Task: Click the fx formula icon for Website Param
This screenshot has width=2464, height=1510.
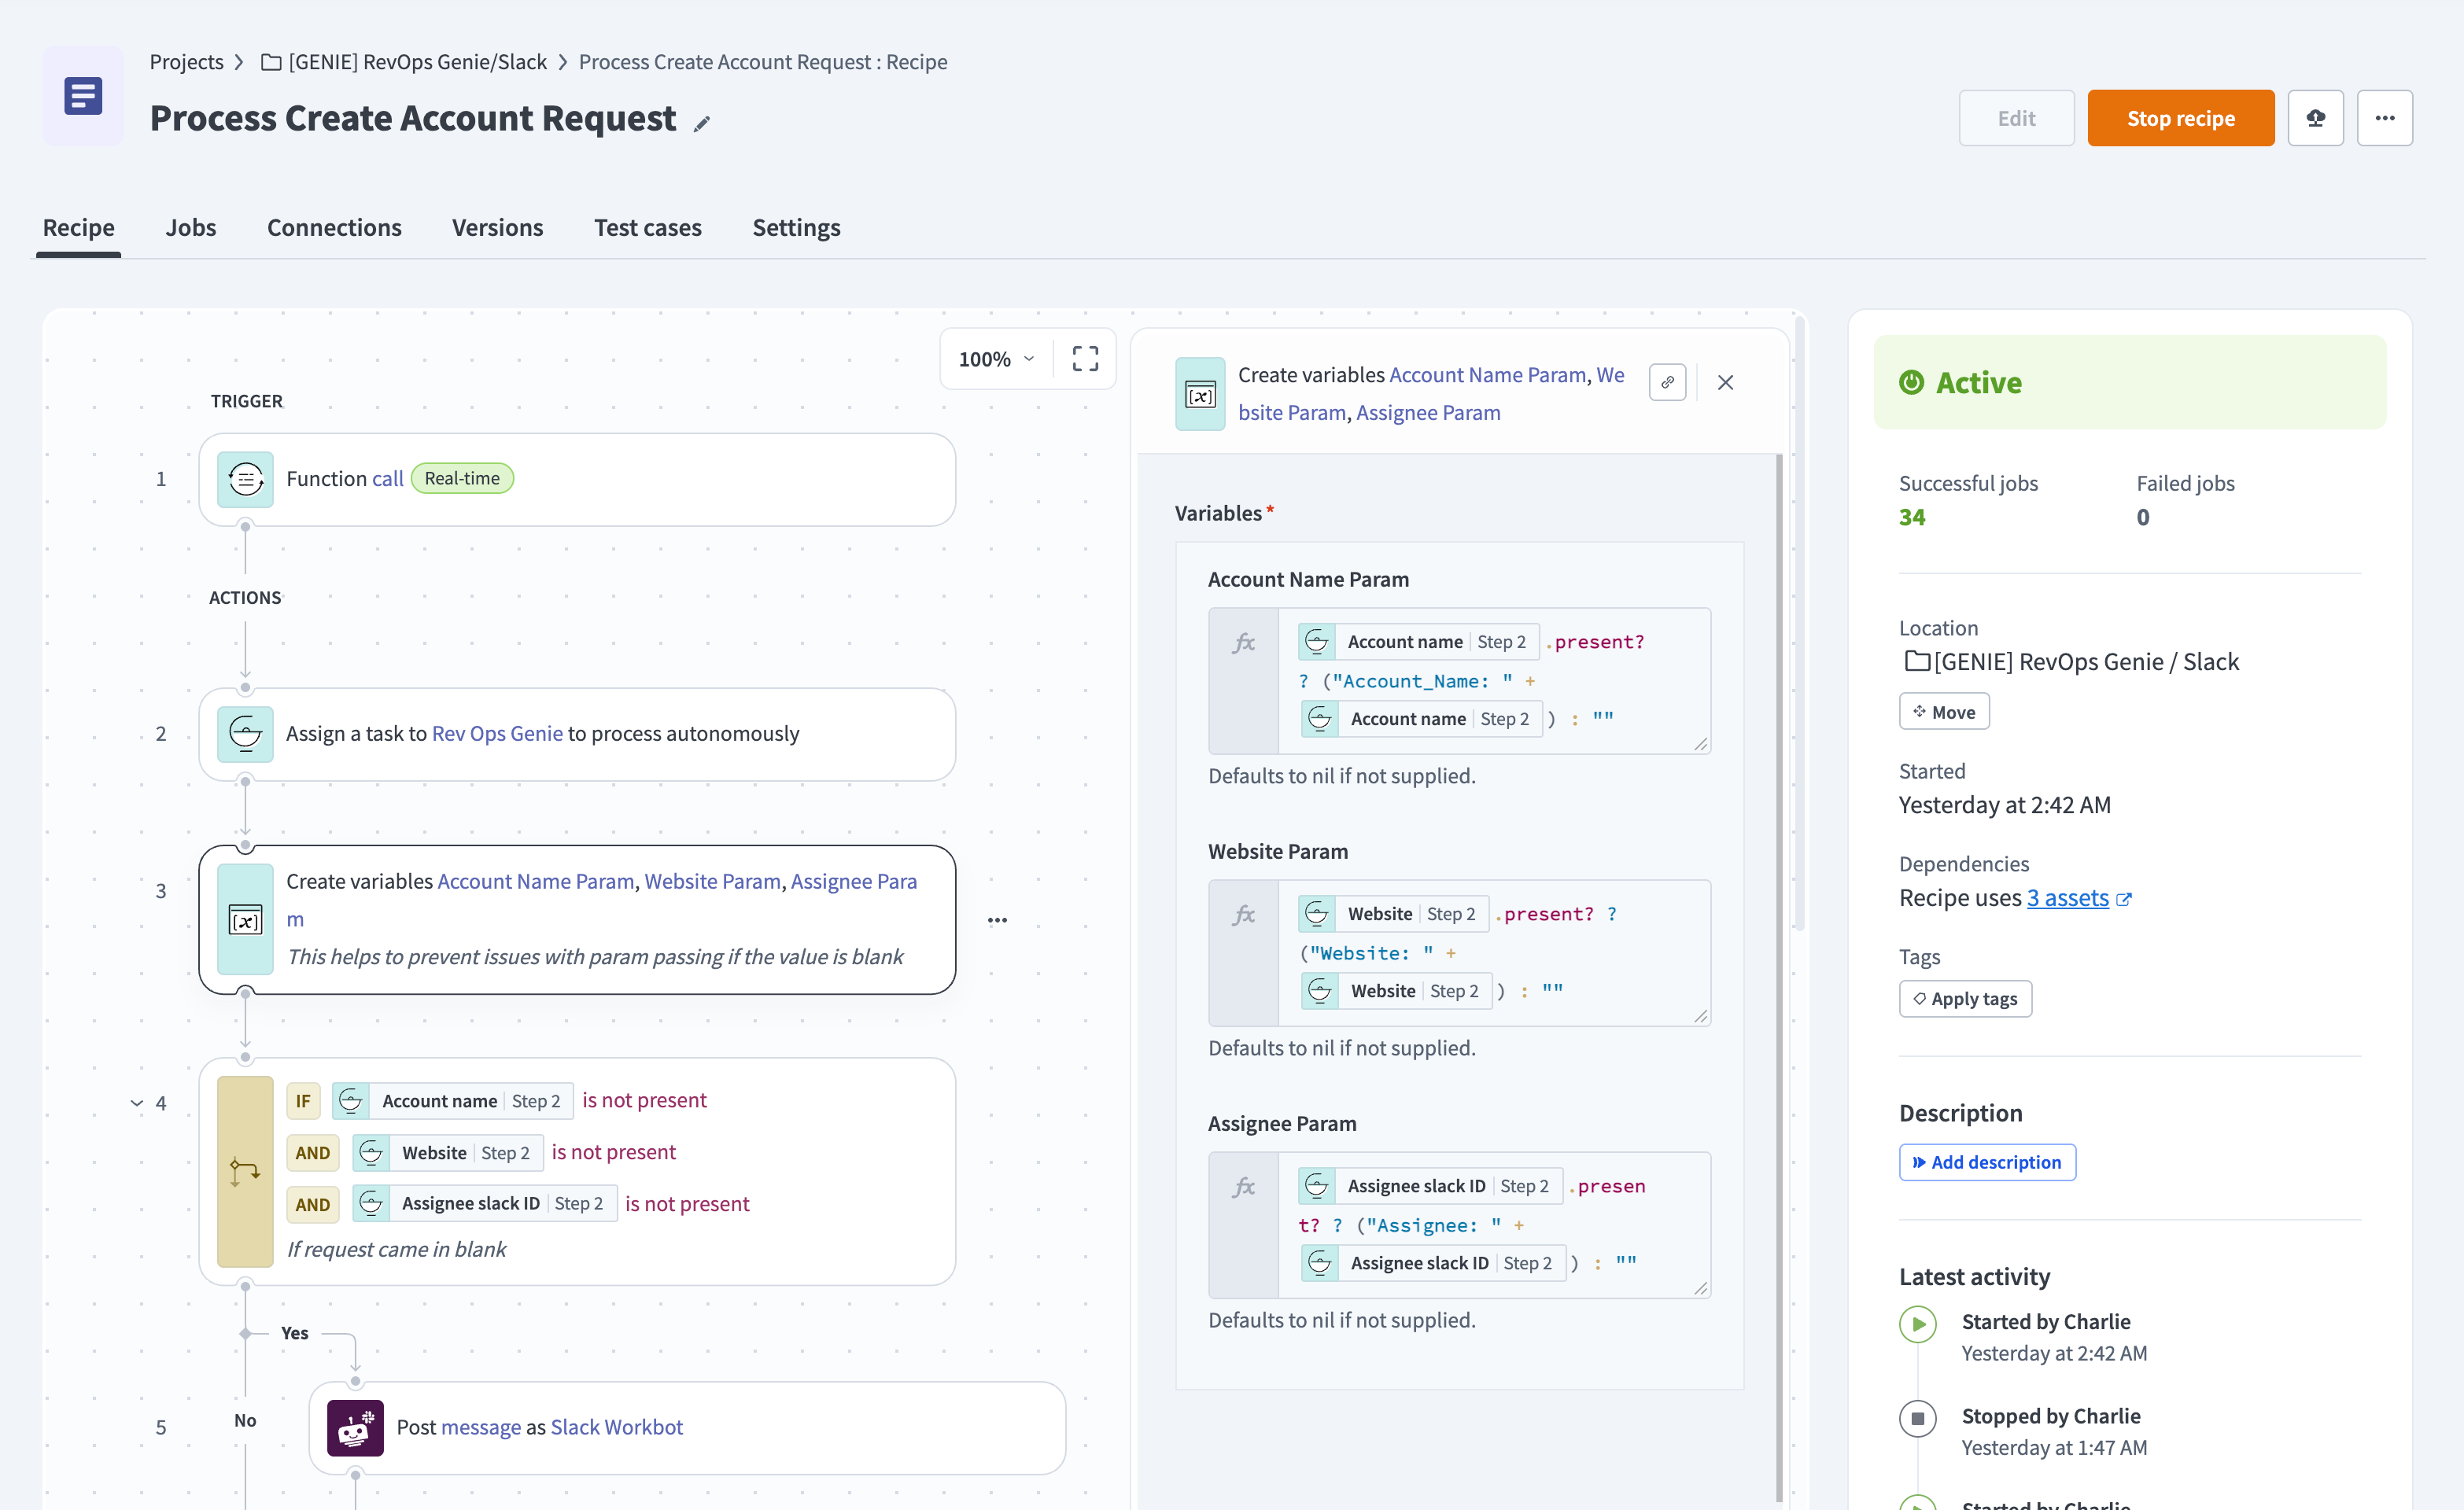Action: click(x=1244, y=915)
